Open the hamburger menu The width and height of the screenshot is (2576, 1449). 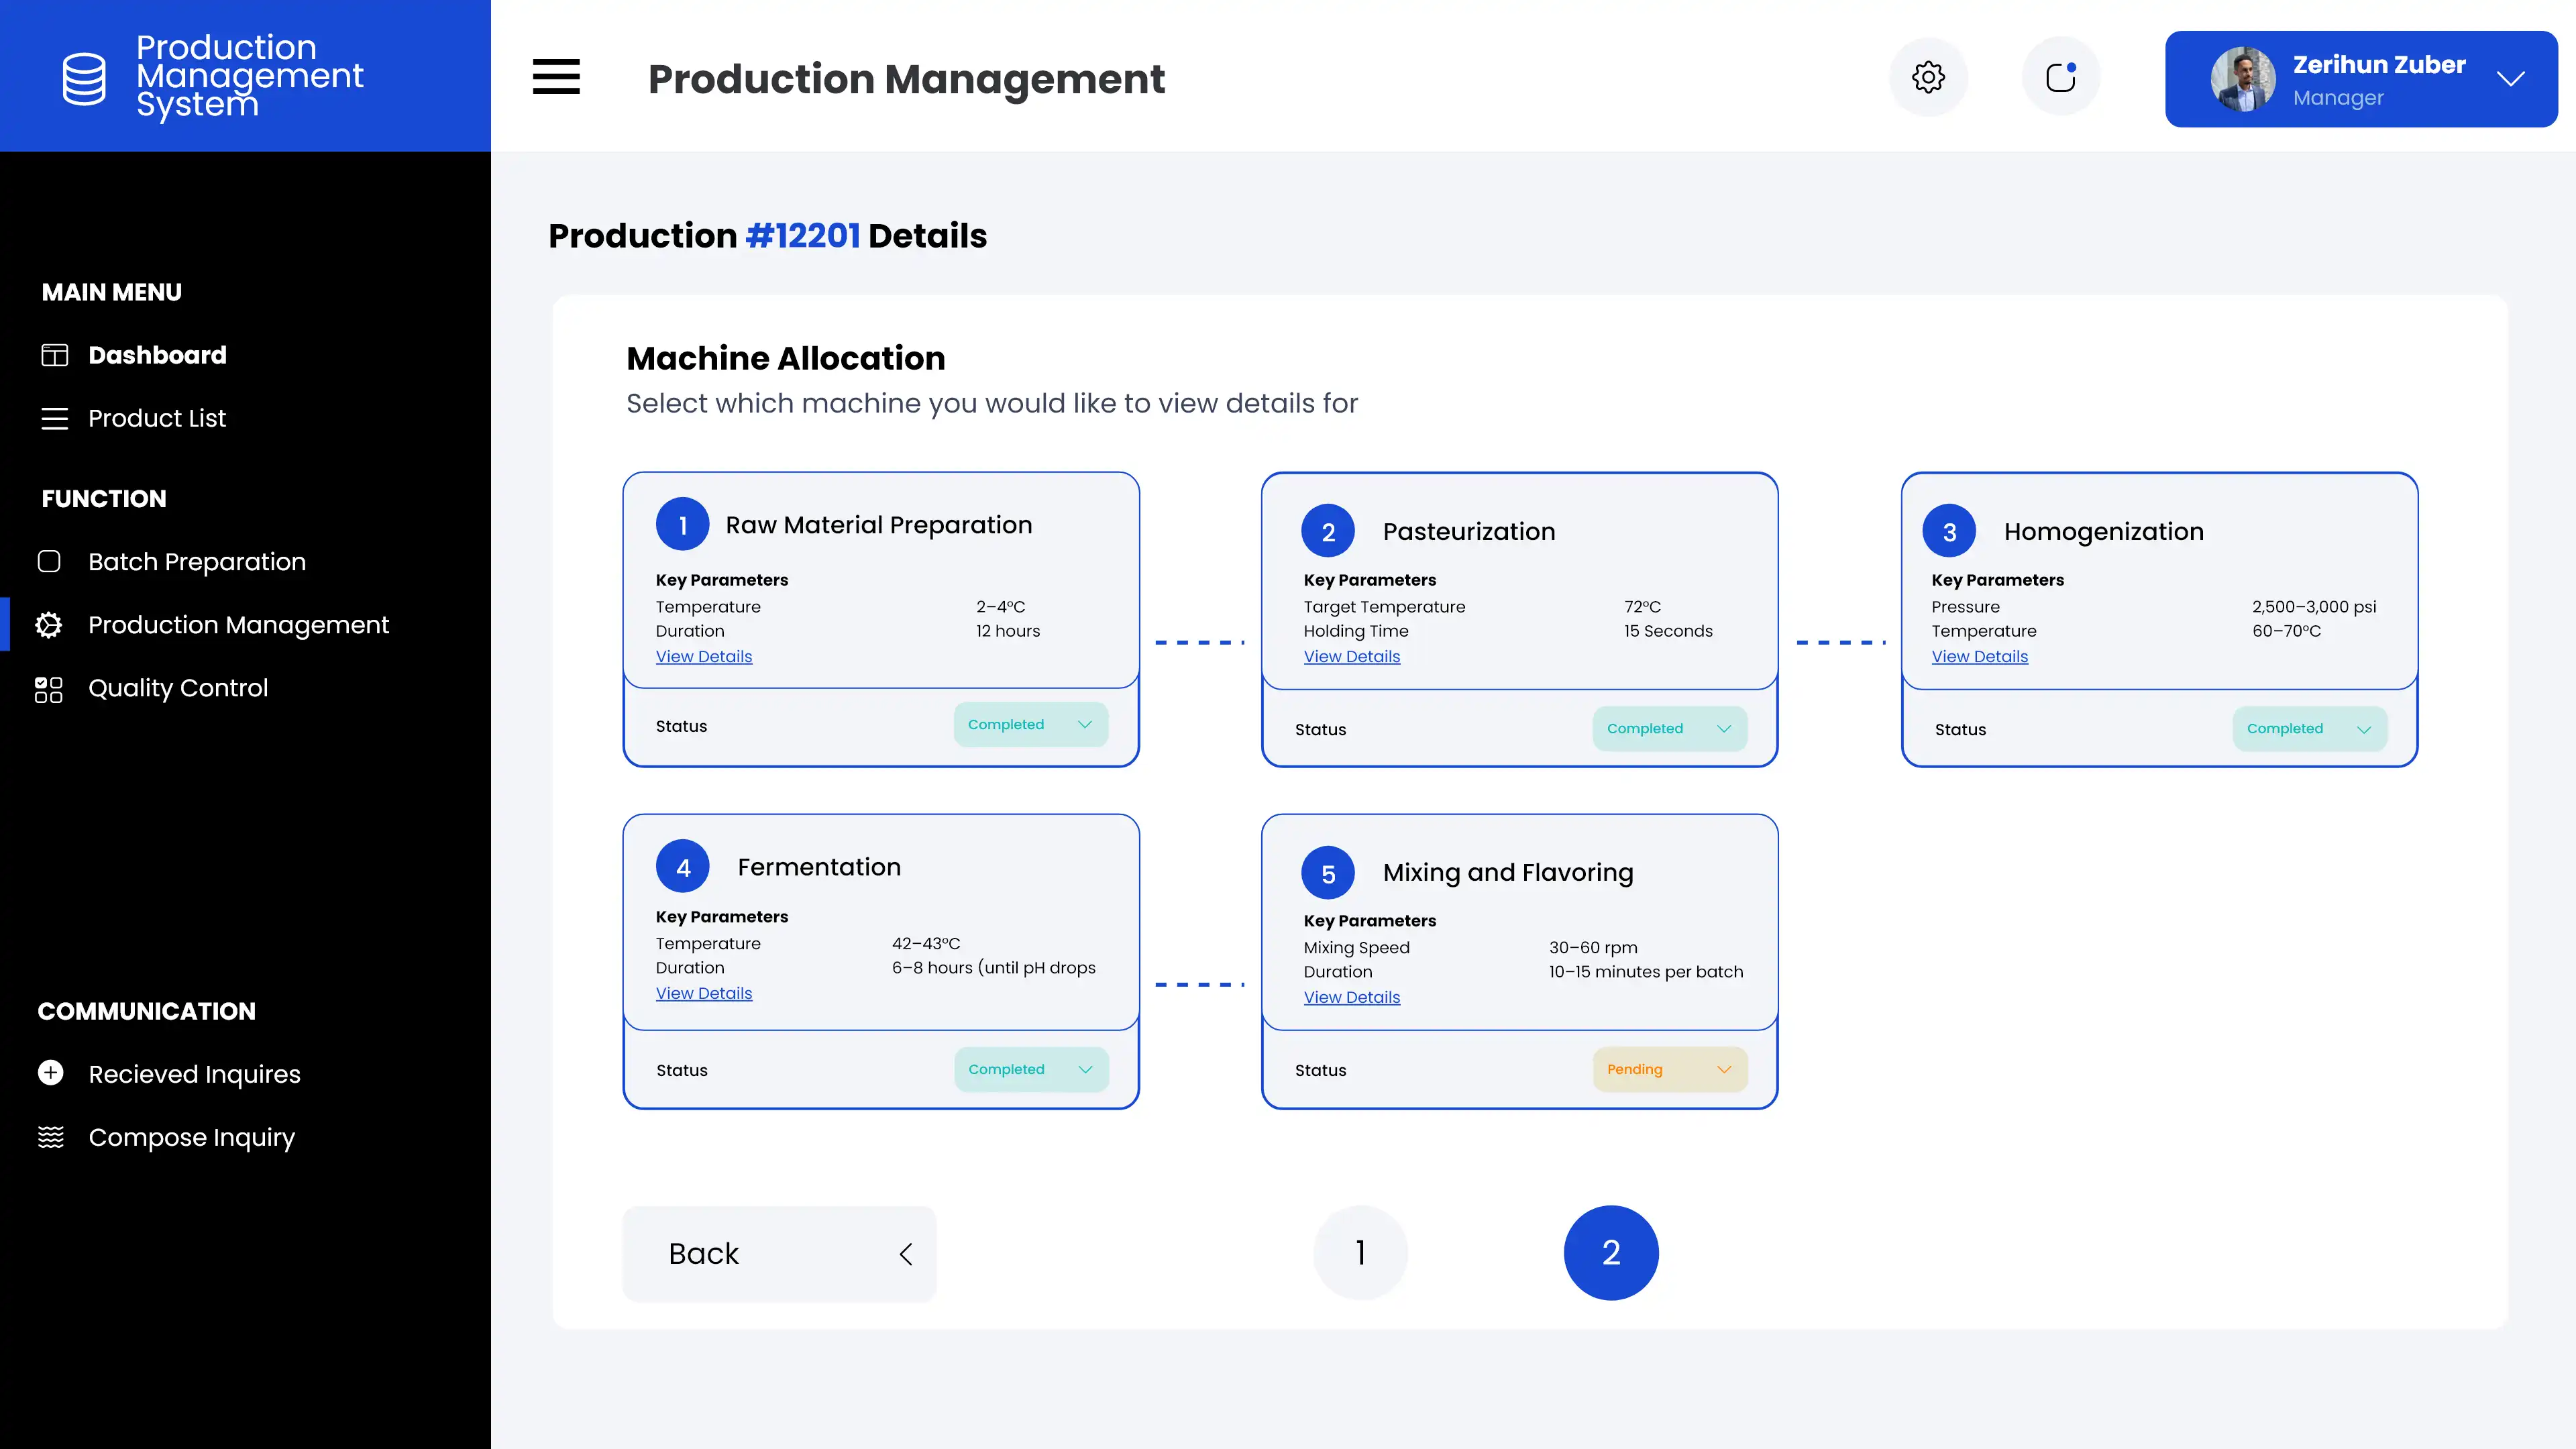click(556, 77)
